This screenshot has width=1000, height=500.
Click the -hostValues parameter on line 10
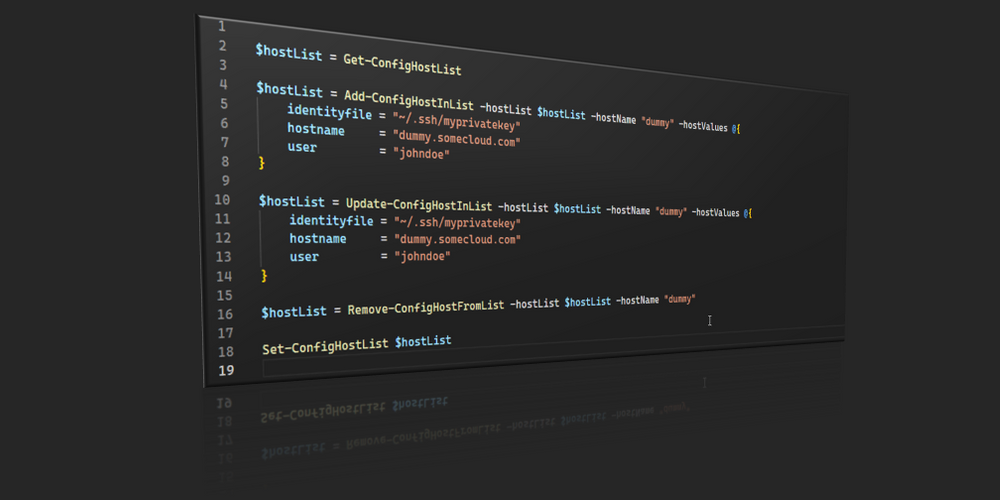716,212
